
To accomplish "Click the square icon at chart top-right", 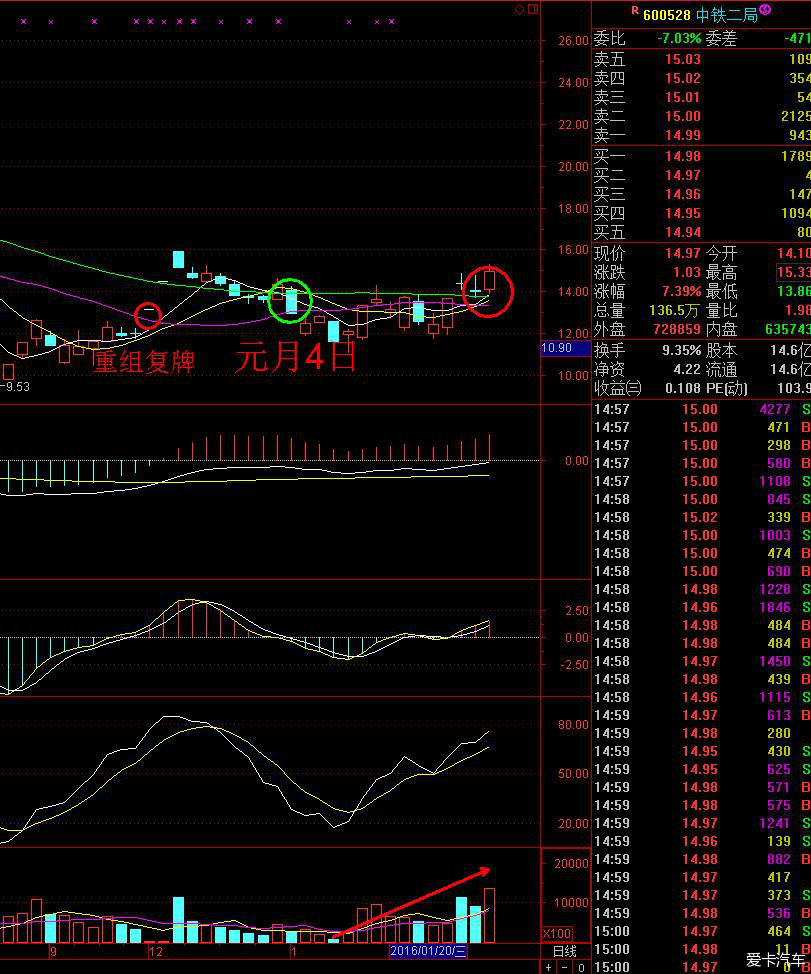I will coord(532,9).
